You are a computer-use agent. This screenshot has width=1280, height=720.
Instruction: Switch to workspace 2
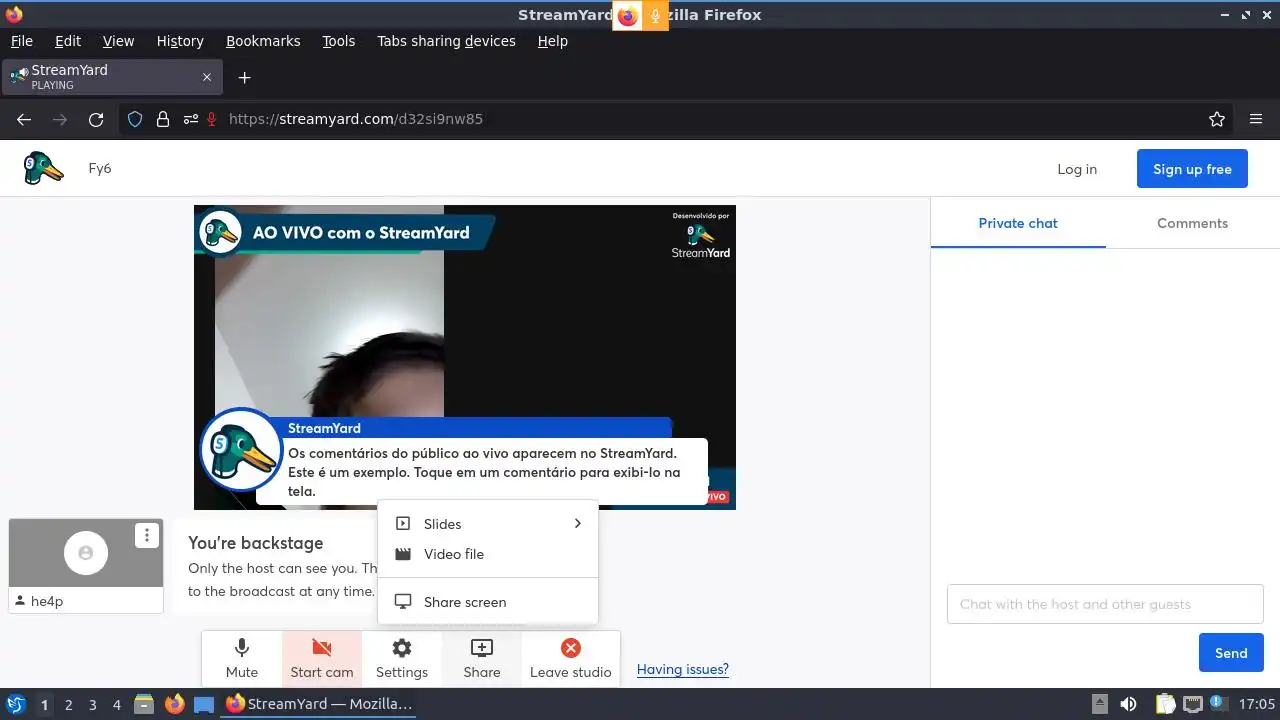68,704
